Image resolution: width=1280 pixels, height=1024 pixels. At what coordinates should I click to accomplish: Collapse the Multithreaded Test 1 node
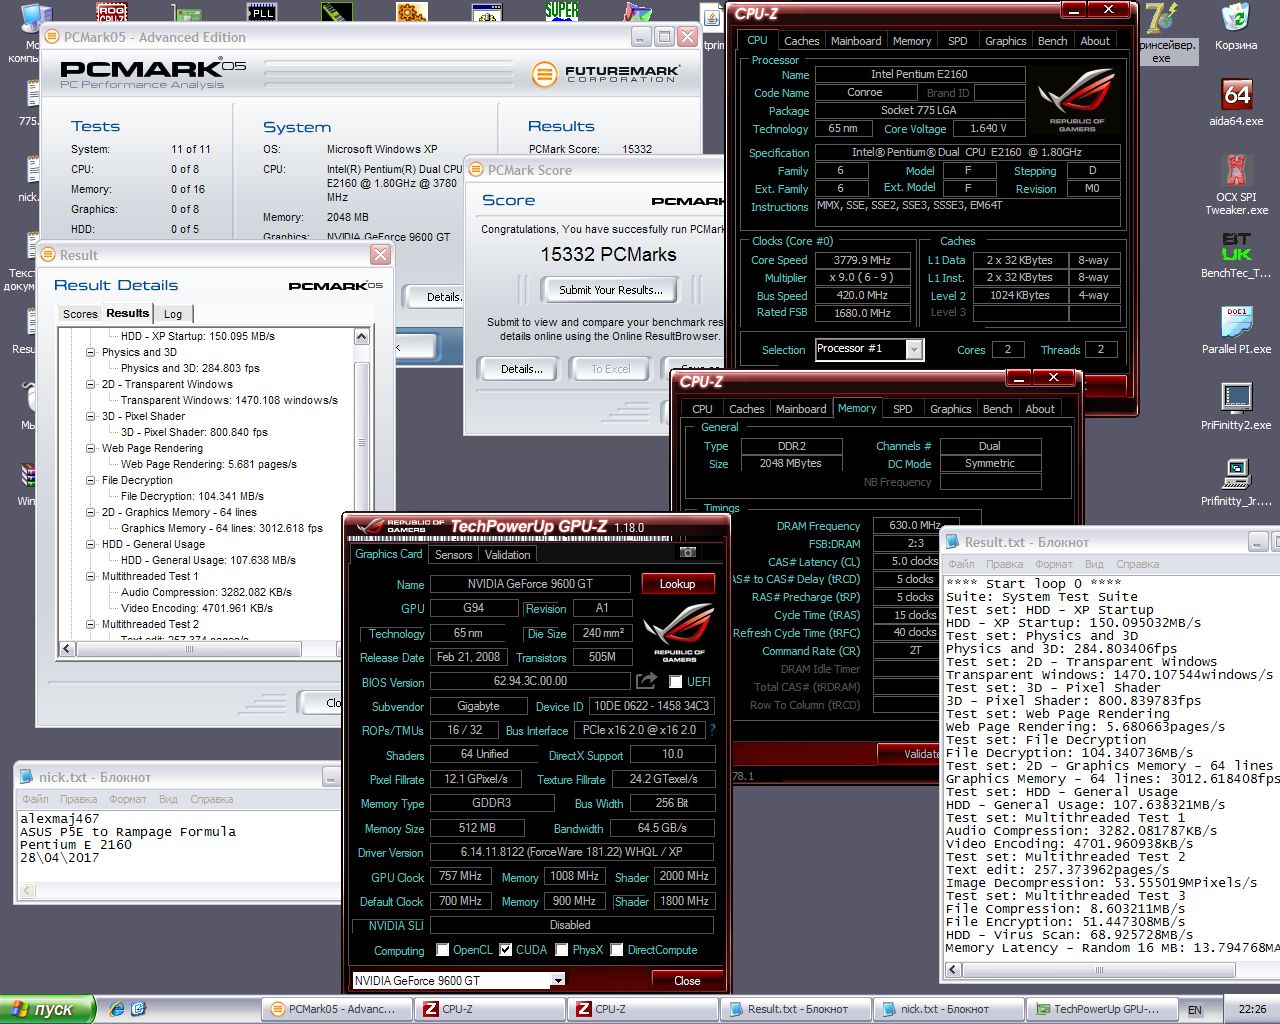(91, 576)
